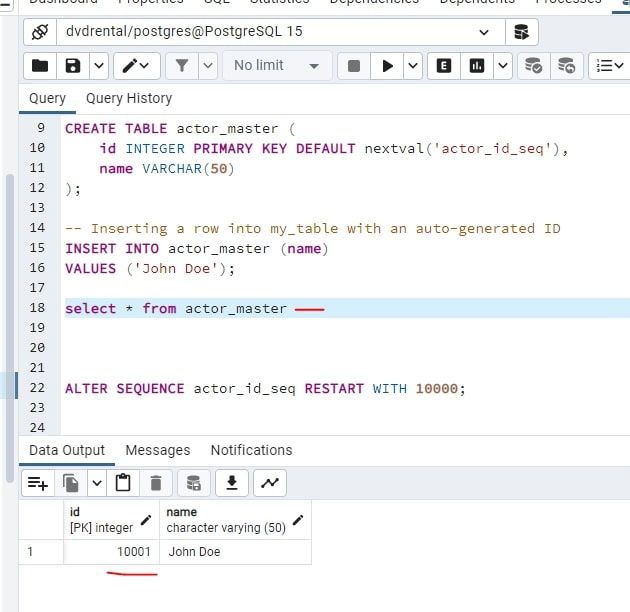Viewport: 630px width, 612px height.
Task: Click the name VARCHAR(50) line
Action: pyautogui.click(x=167, y=169)
